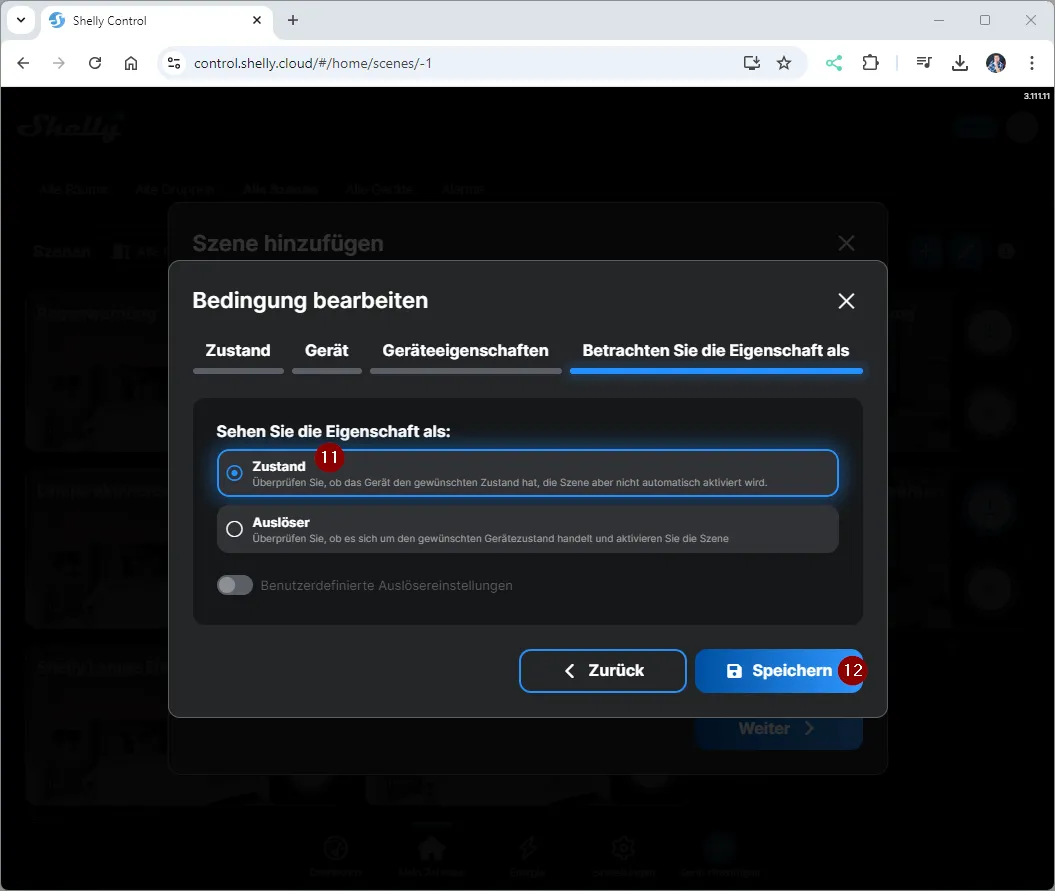This screenshot has width=1055, height=891.
Task: Expand the tab search dropdown arrow
Action: (x=20, y=20)
